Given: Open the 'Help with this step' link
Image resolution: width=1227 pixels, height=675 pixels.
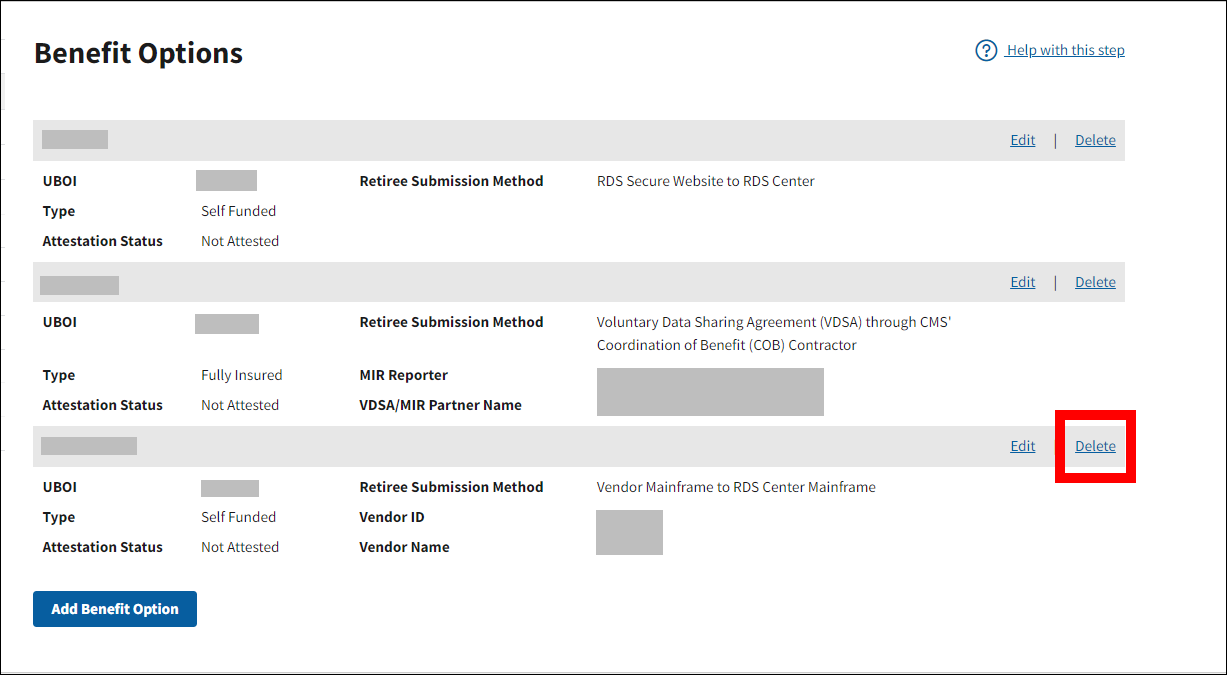Looking at the screenshot, I should click(1065, 50).
